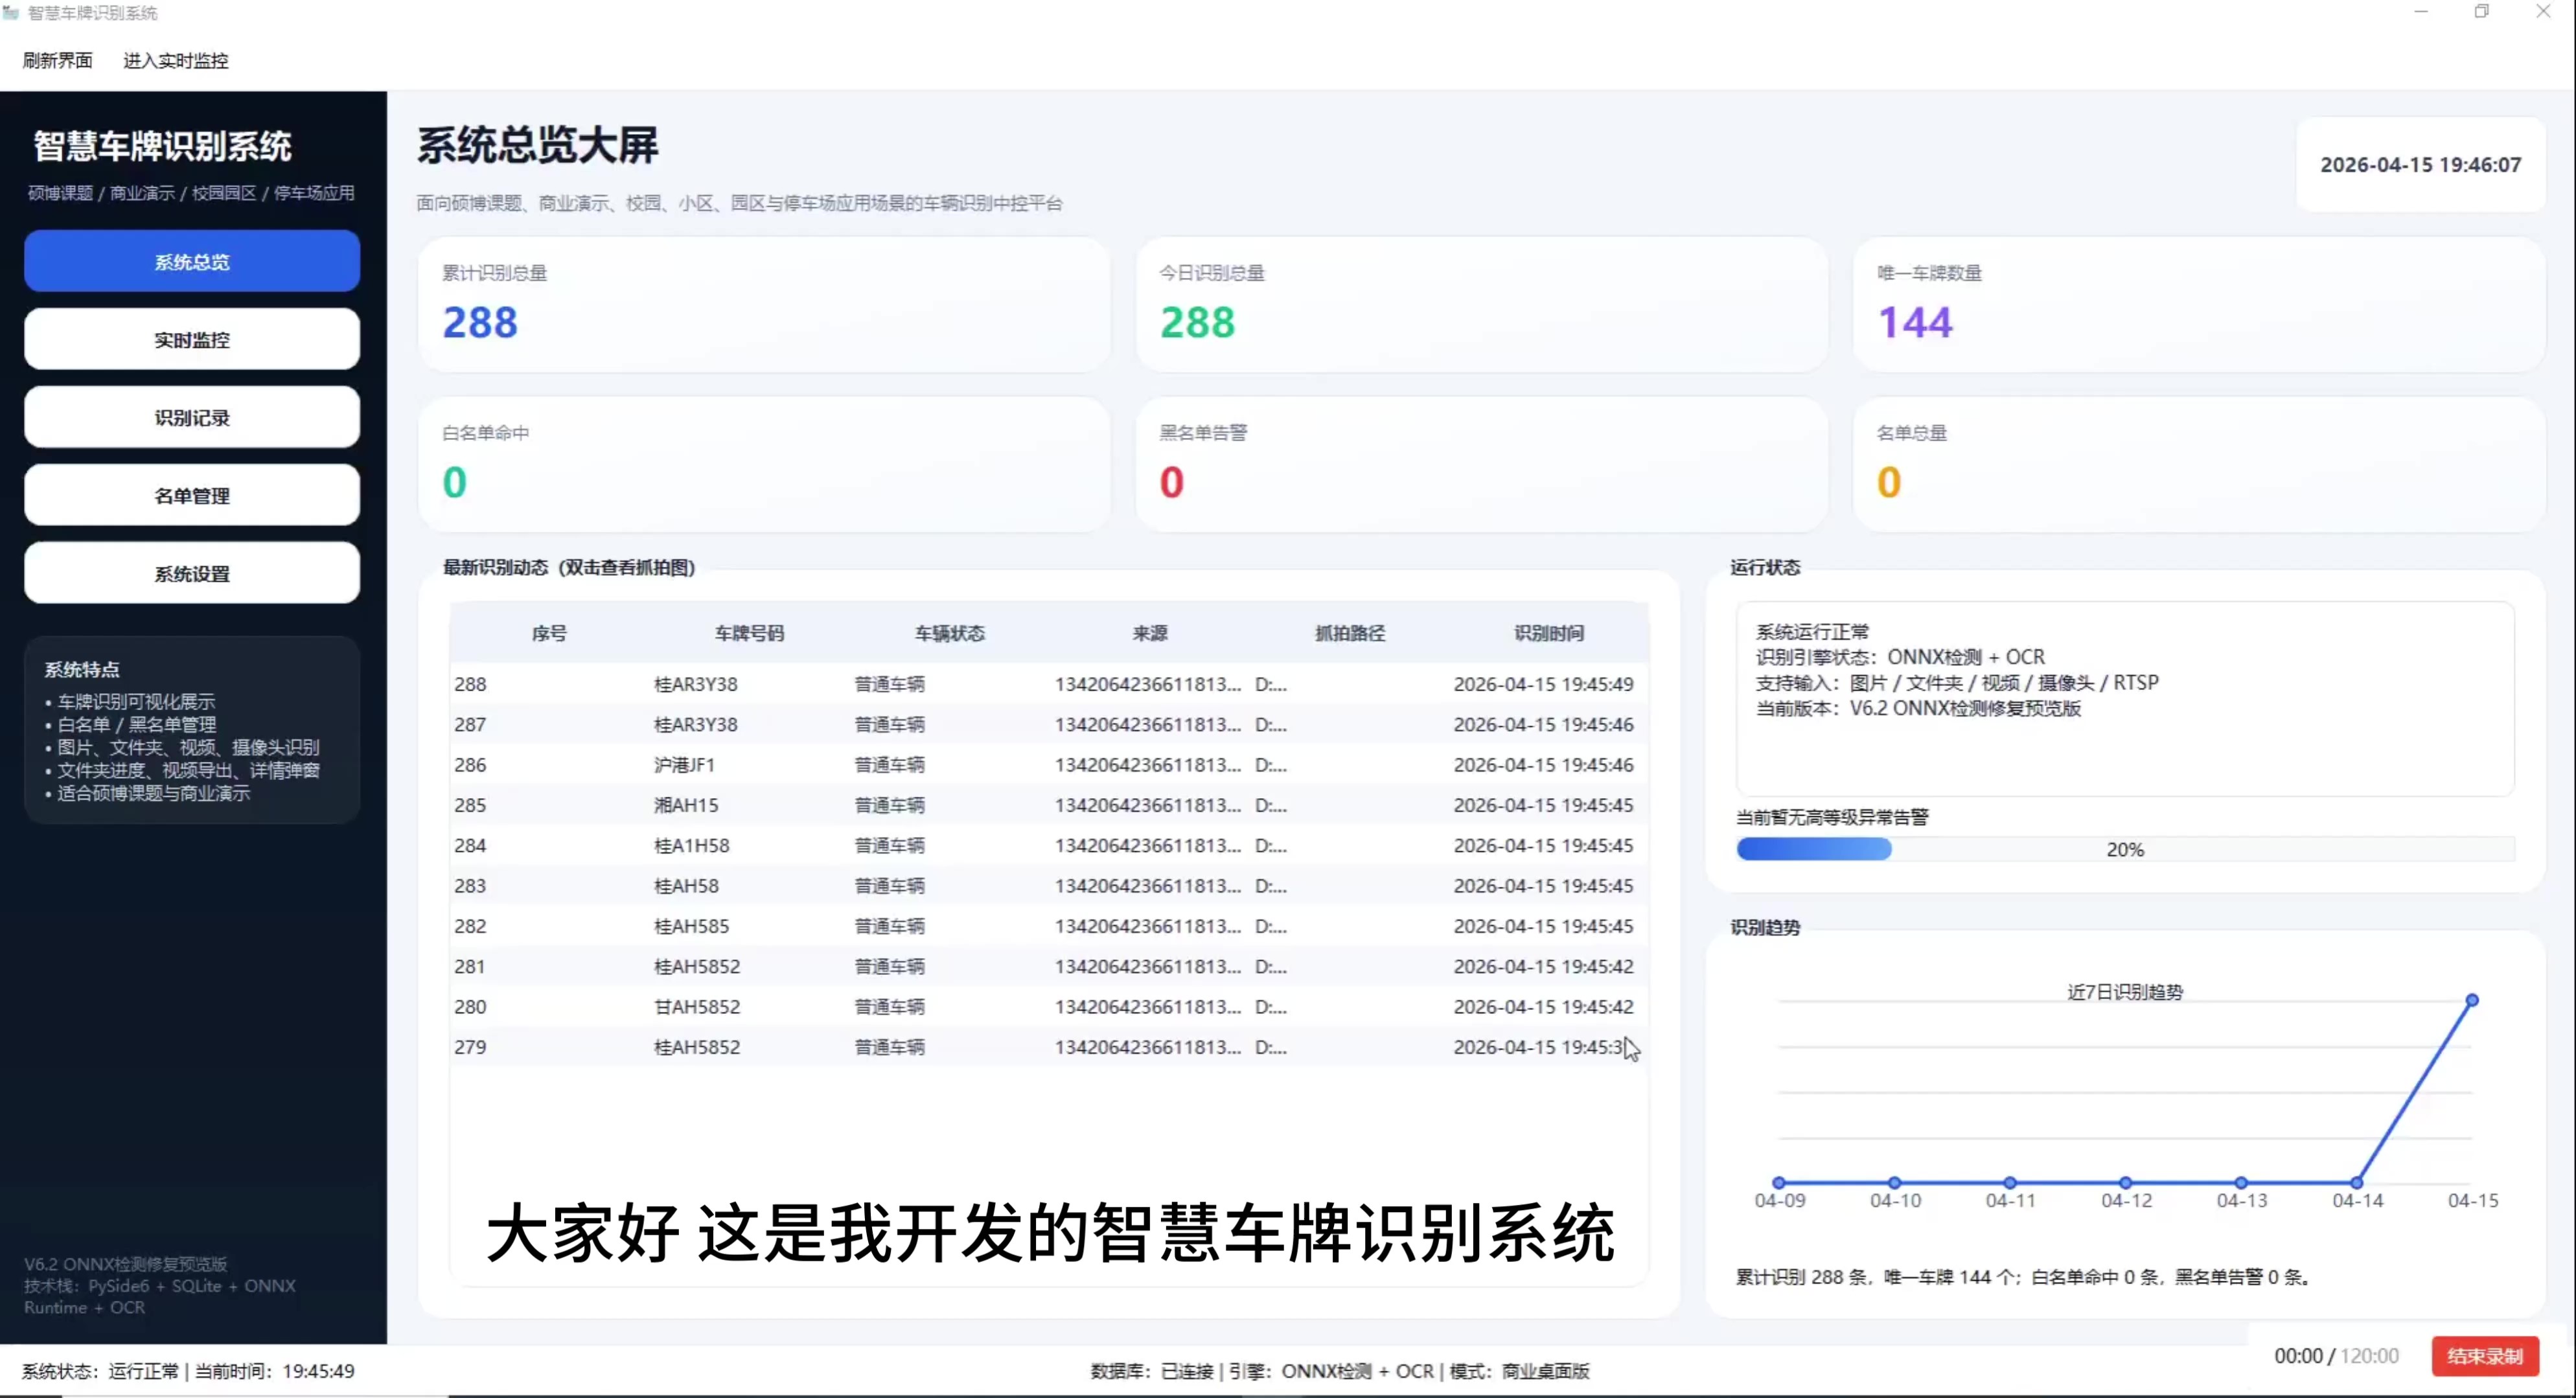Switch to the 实时监控 sidebar tab
The width and height of the screenshot is (2576, 1398).
[x=192, y=340]
